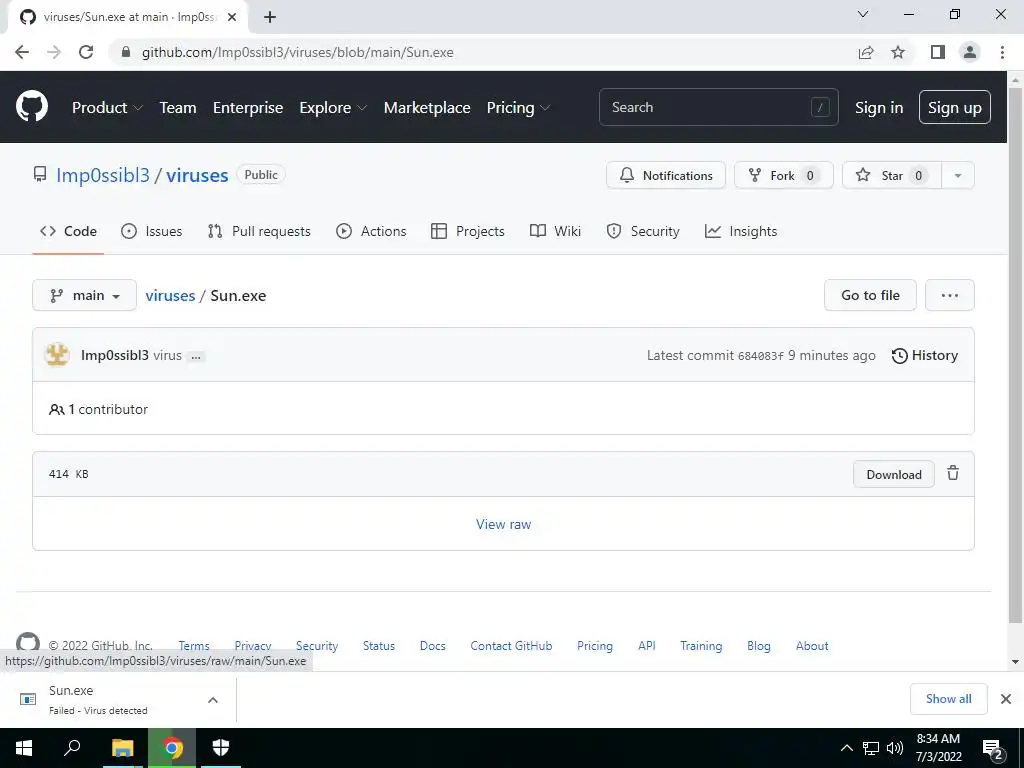Show hidden tray icons chevron
1024x768 pixels.
coord(846,748)
